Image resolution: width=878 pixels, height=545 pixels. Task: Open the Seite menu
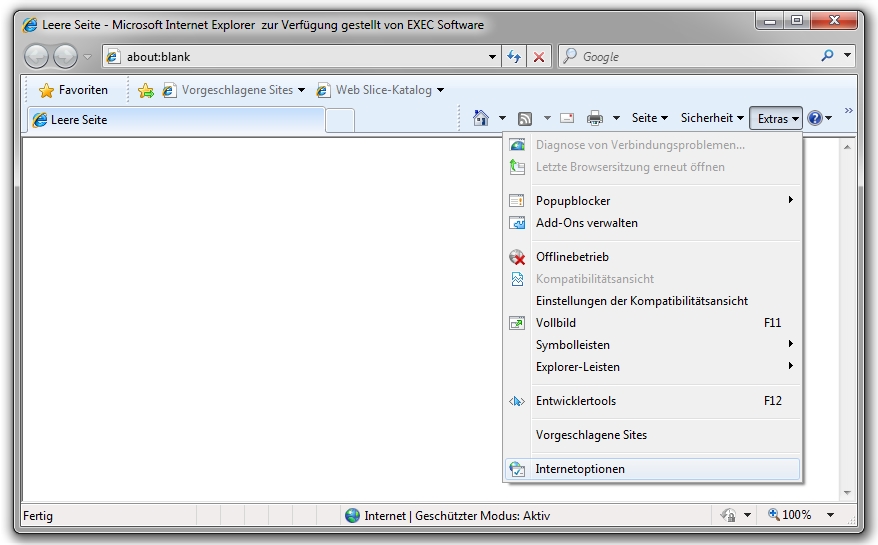point(650,118)
